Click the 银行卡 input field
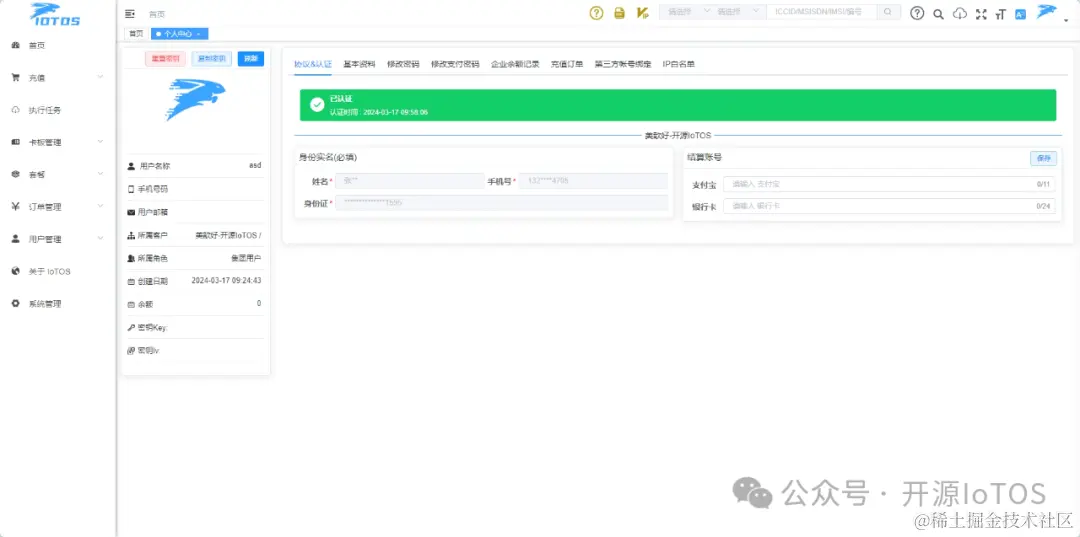The width and height of the screenshot is (1080, 537). [x=889, y=206]
